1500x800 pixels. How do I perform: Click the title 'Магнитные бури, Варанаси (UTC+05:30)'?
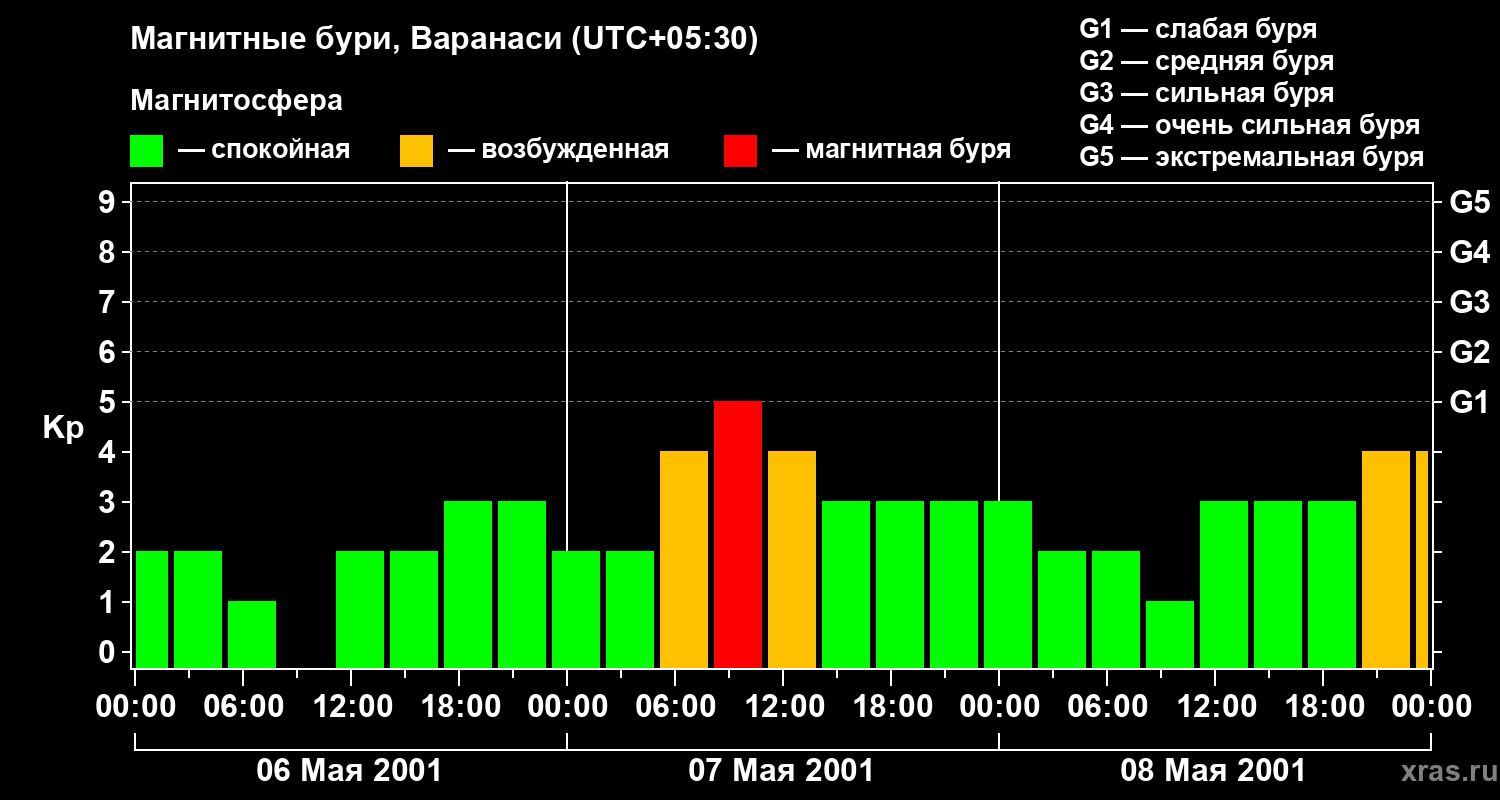tap(444, 40)
